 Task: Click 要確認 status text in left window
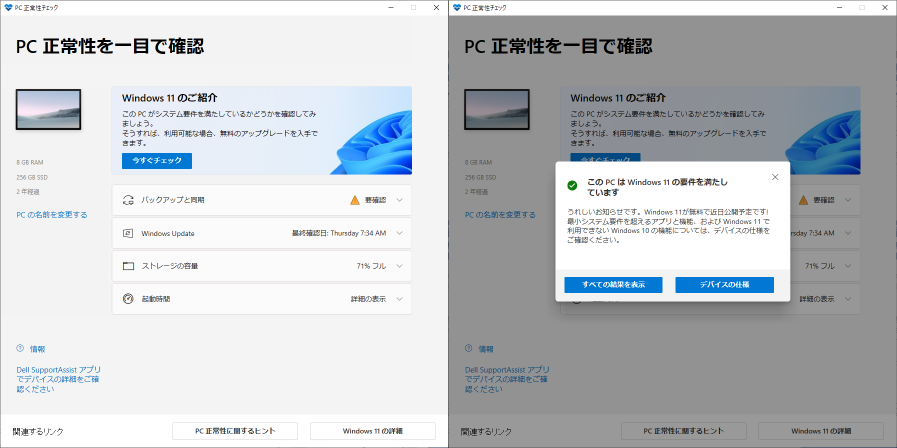(x=375, y=200)
